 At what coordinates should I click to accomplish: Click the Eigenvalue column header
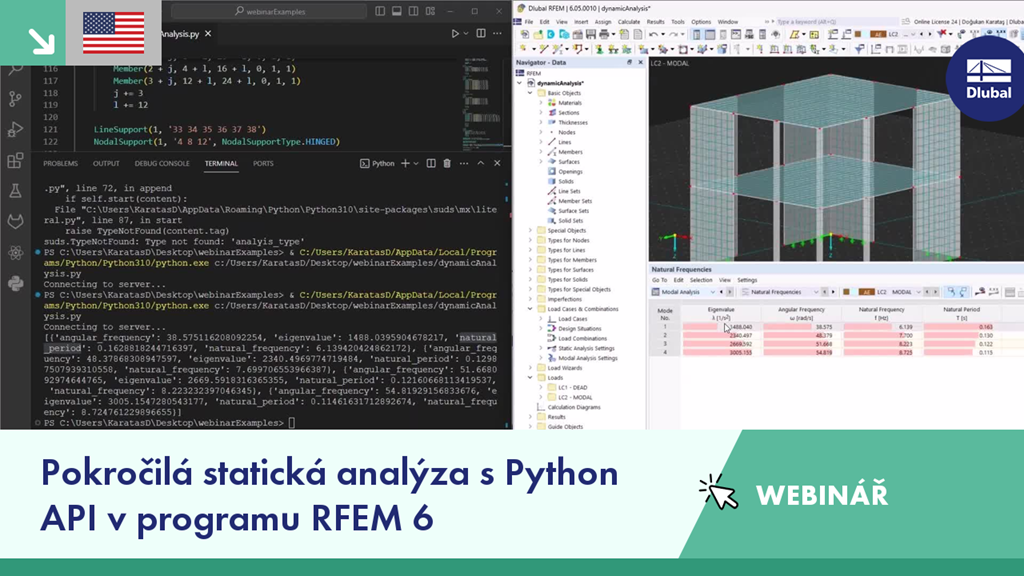click(721, 313)
